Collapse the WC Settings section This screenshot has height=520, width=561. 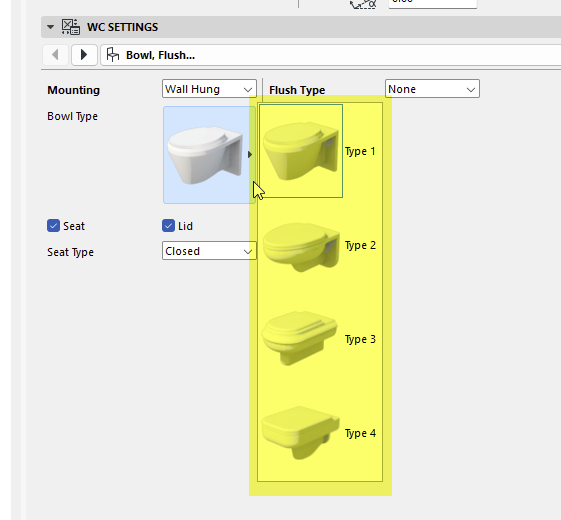point(50,27)
